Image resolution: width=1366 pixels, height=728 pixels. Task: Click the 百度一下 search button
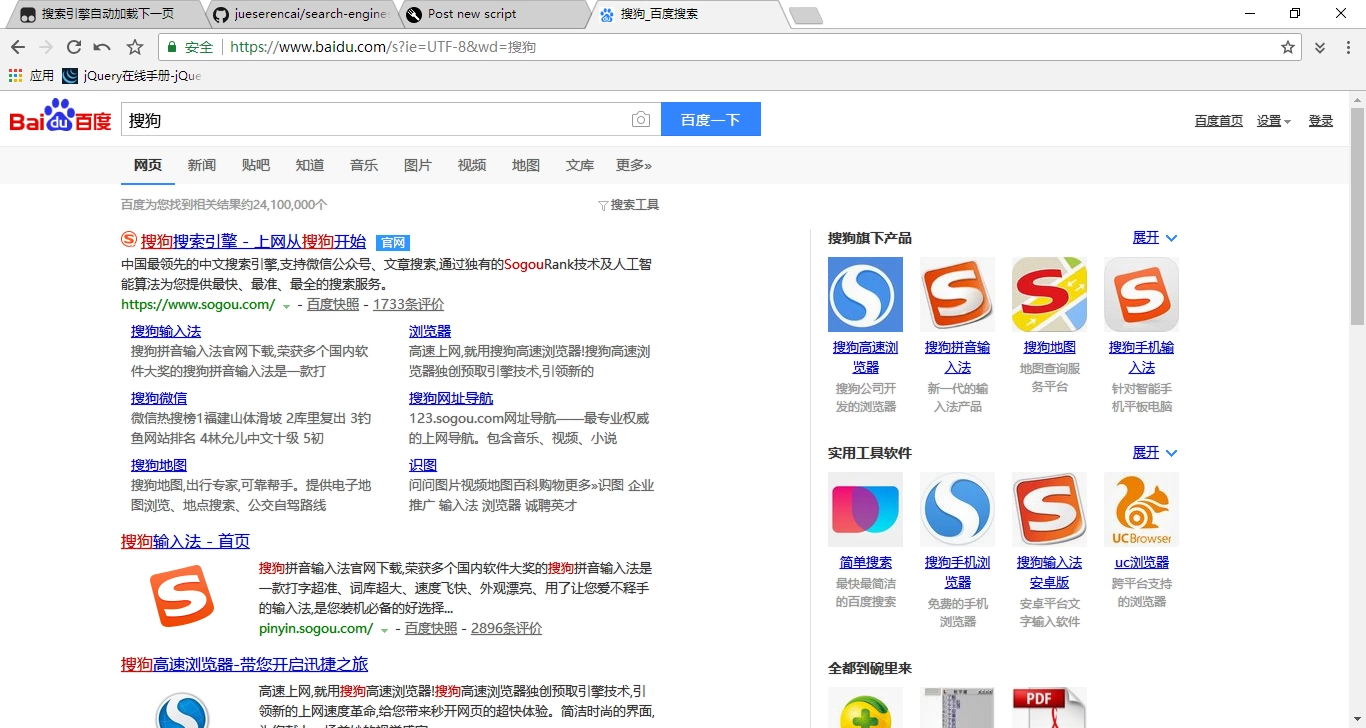[x=710, y=120]
